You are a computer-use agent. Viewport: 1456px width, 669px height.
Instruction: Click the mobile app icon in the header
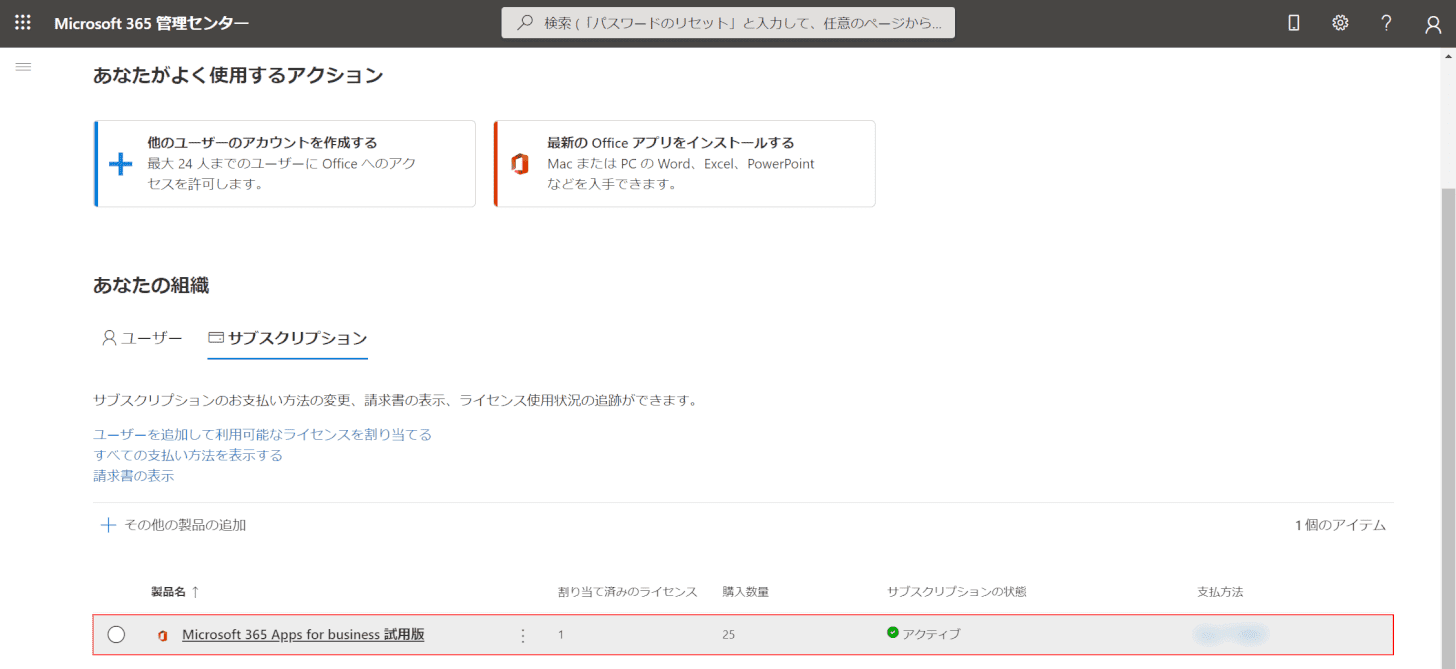point(1293,23)
